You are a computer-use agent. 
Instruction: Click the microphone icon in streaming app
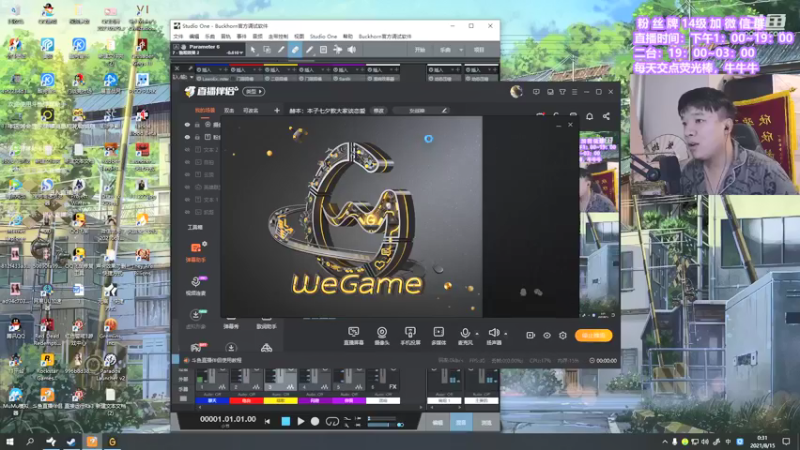pos(465,333)
